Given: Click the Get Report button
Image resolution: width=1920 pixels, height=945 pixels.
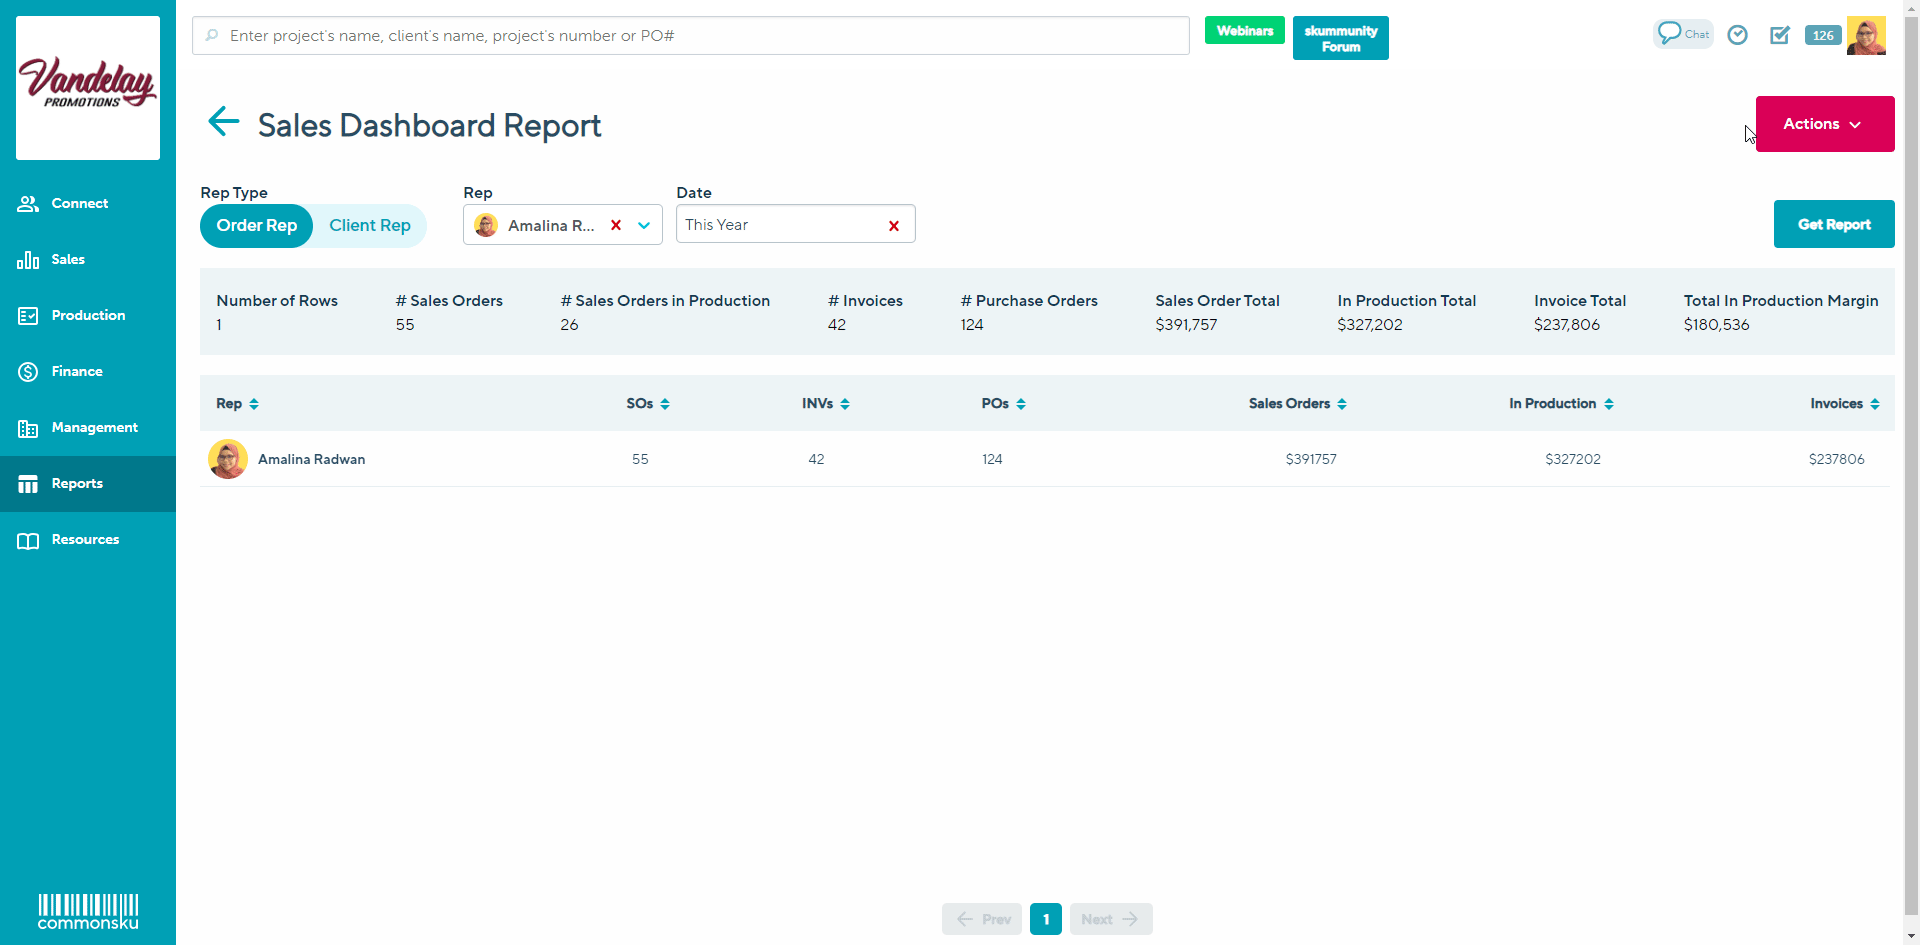Looking at the screenshot, I should tap(1833, 224).
